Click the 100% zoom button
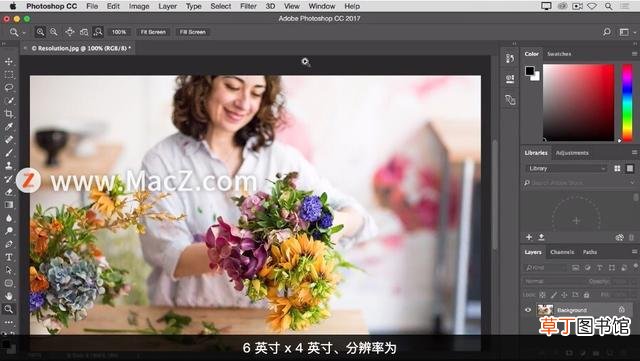Image resolution: width=640 pixels, height=361 pixels. (119, 32)
